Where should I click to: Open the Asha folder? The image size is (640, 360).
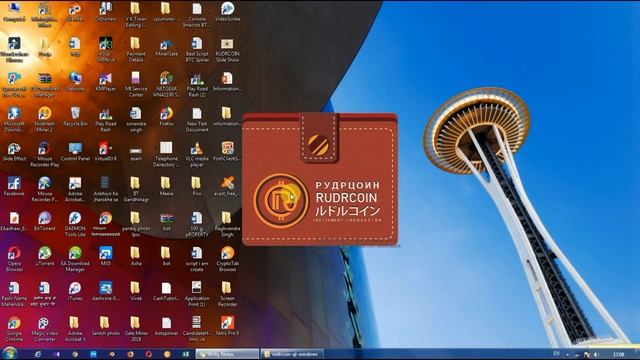pos(136,257)
